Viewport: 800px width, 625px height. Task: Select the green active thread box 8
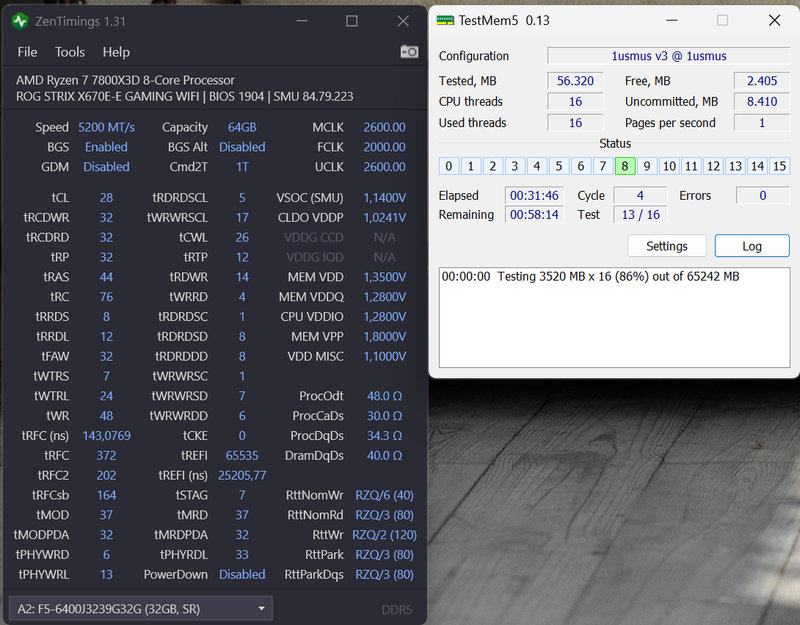625,166
